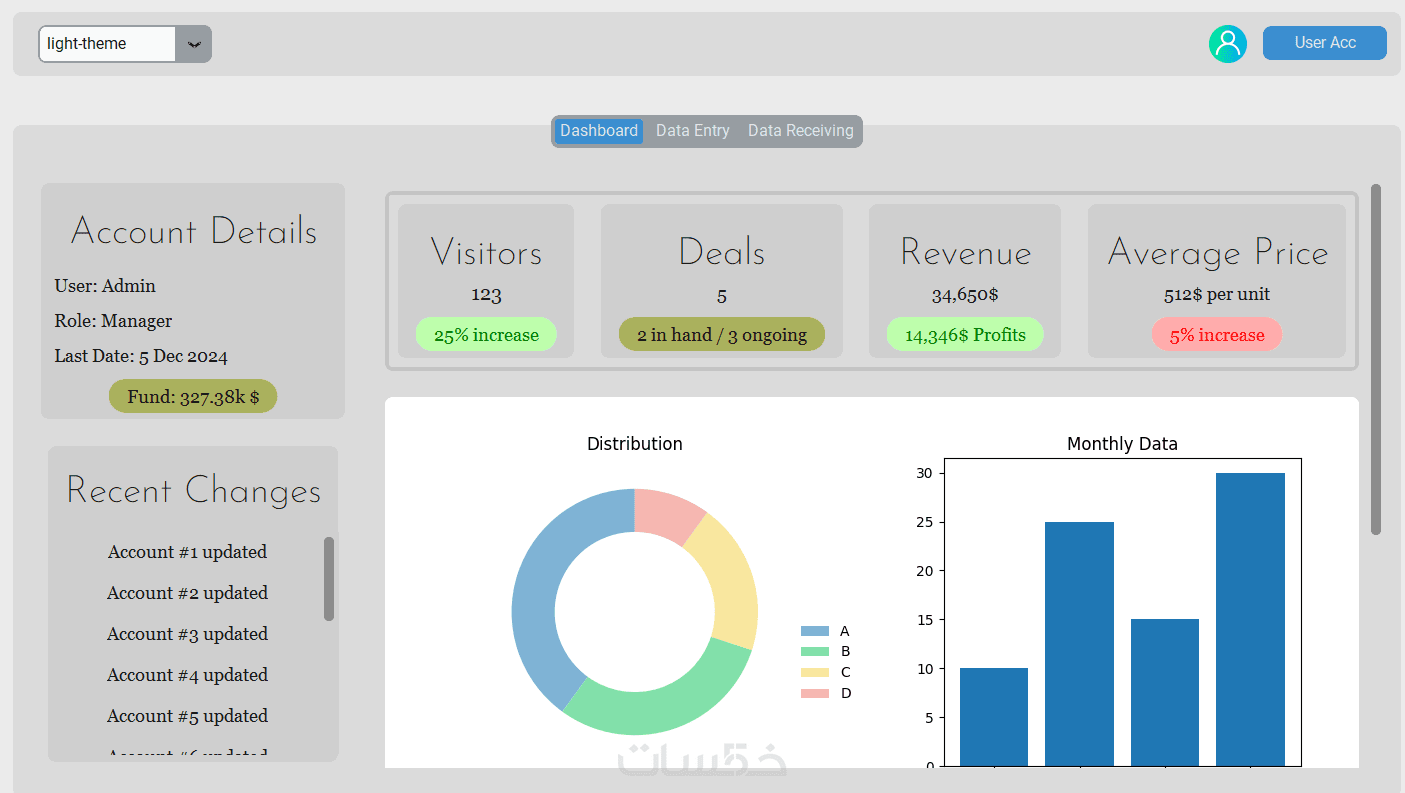Click the teal user avatar icon
The height and width of the screenshot is (793, 1405).
(x=1227, y=44)
